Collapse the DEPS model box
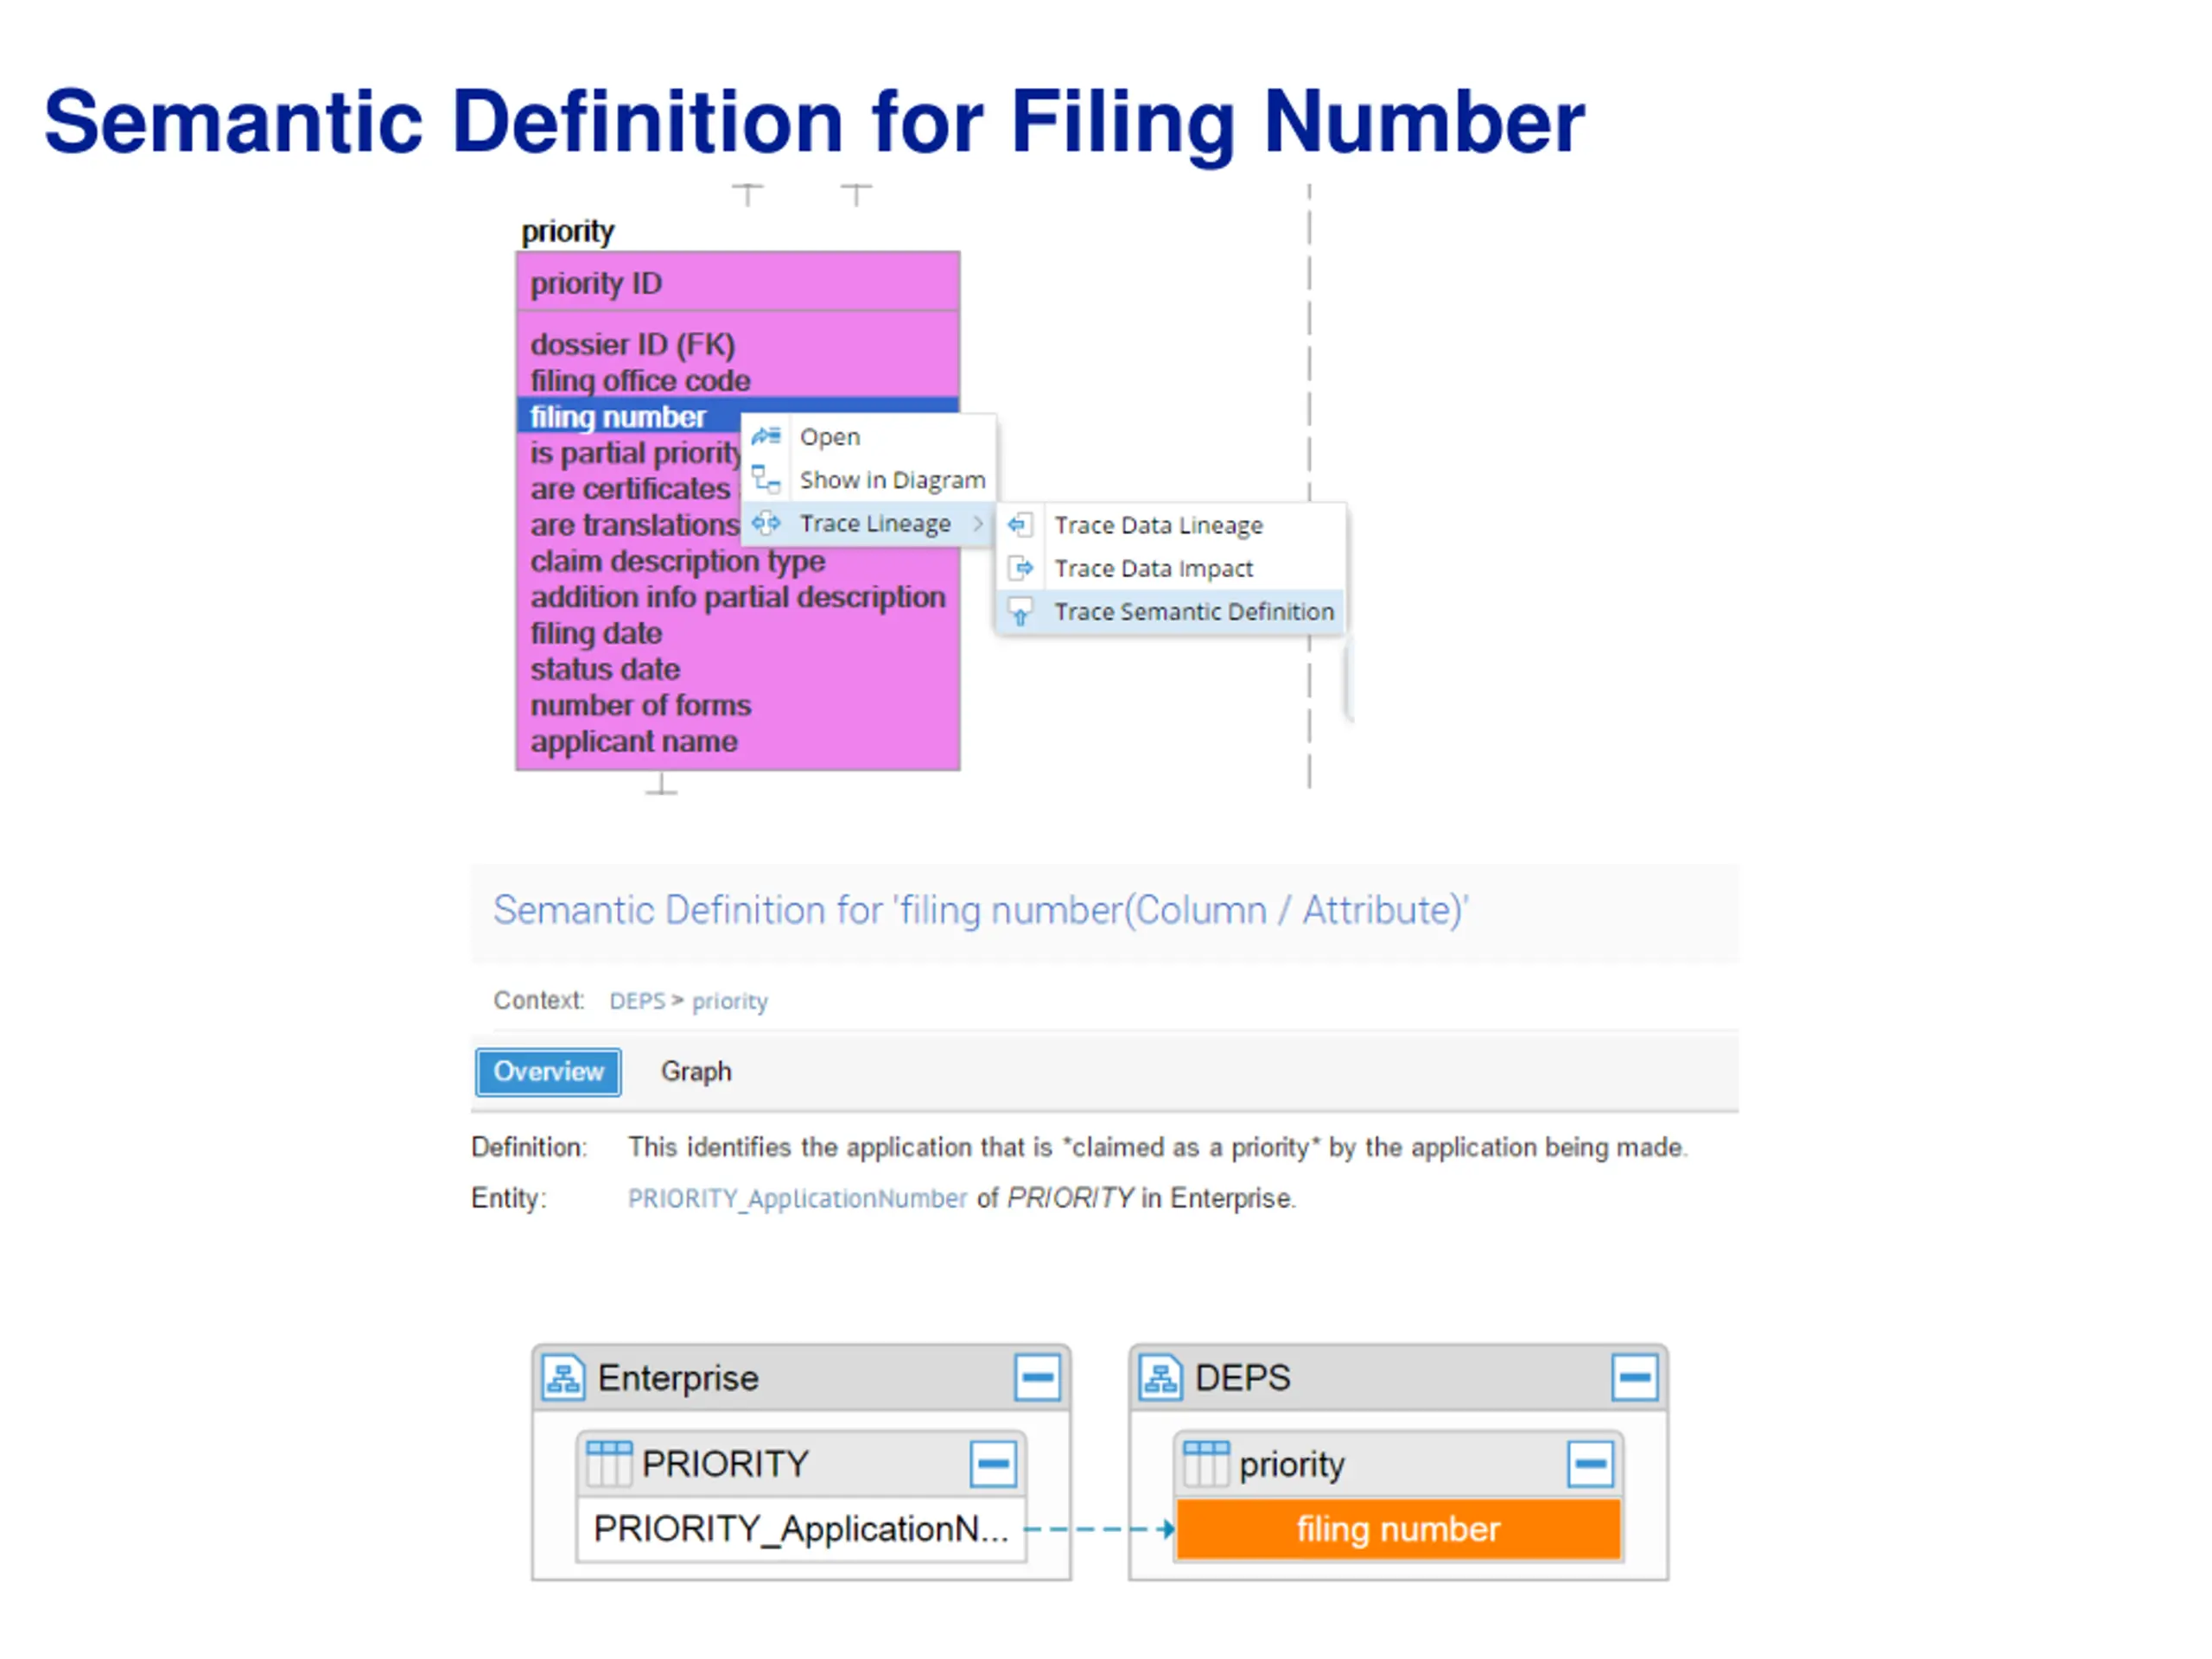The width and height of the screenshot is (2212, 1659). point(1635,1378)
